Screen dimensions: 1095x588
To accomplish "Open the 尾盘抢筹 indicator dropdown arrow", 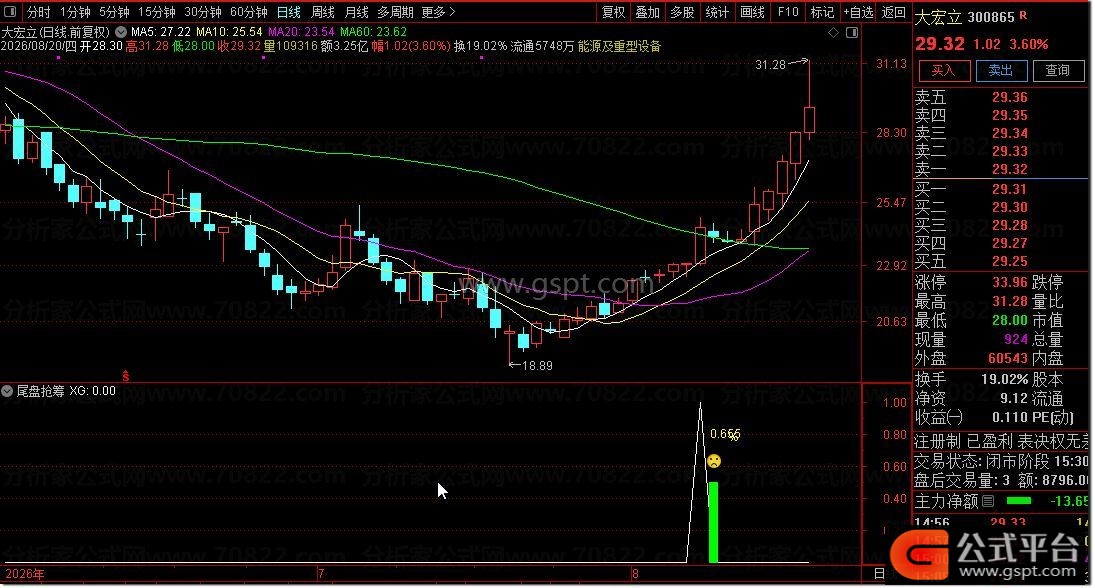I will point(7,391).
